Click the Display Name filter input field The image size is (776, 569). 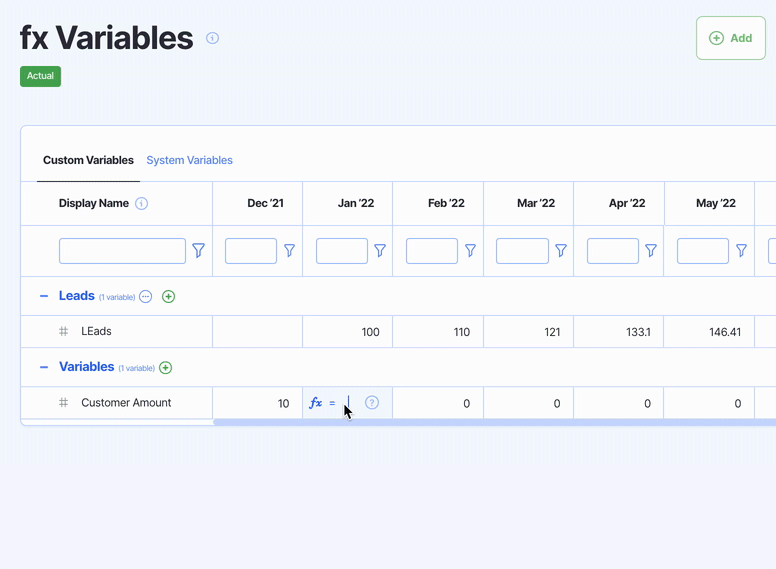[x=122, y=251]
